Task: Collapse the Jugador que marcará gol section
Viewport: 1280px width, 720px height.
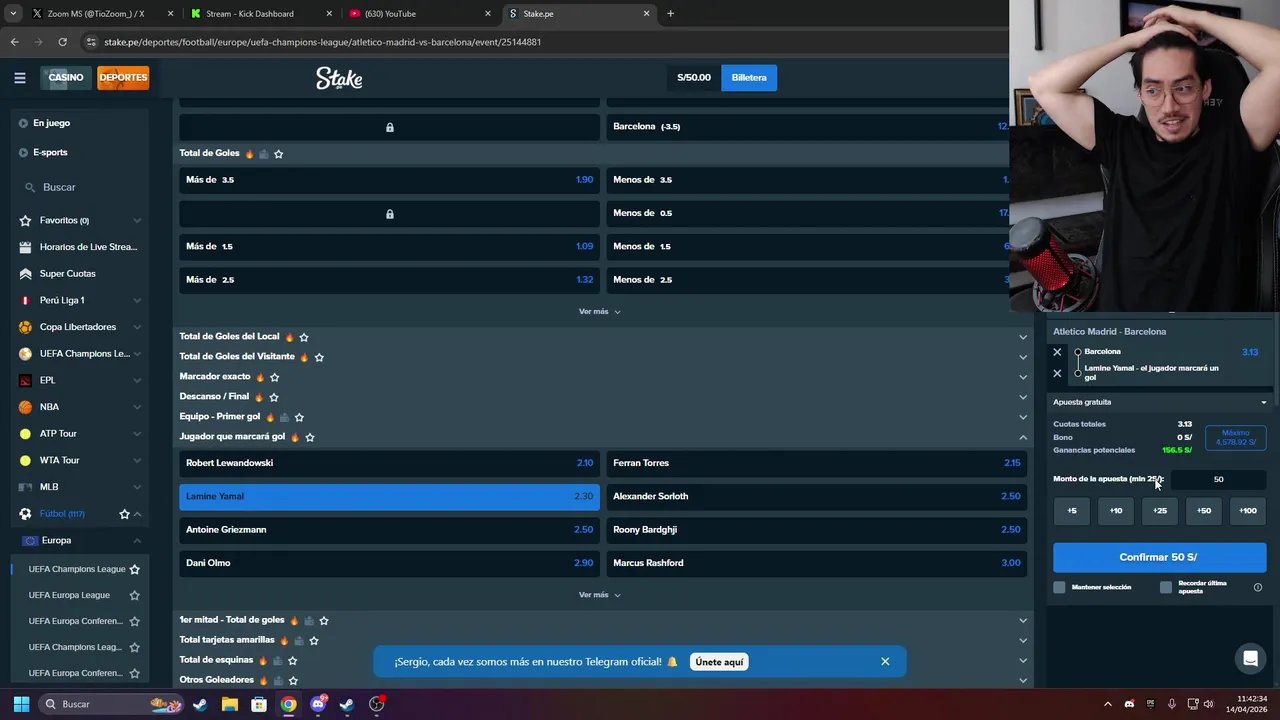Action: [x=1022, y=437]
